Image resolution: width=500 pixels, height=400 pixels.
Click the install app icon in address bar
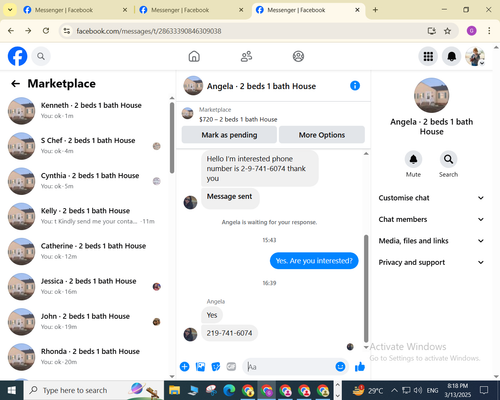432,31
